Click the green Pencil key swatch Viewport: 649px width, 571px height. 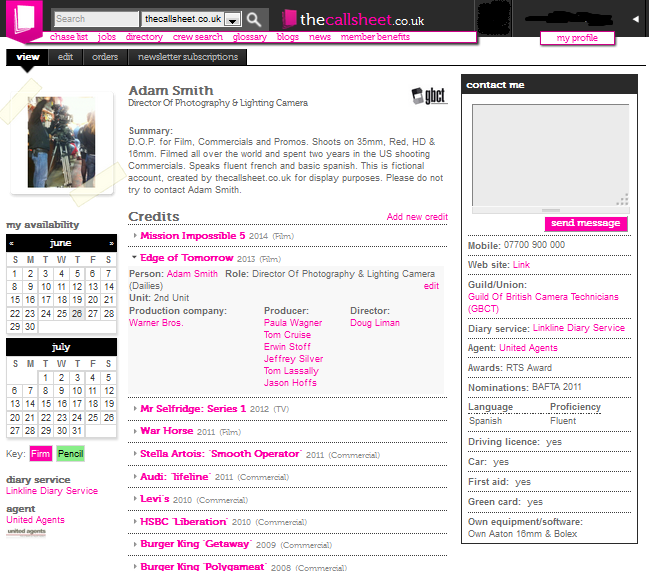click(x=70, y=454)
